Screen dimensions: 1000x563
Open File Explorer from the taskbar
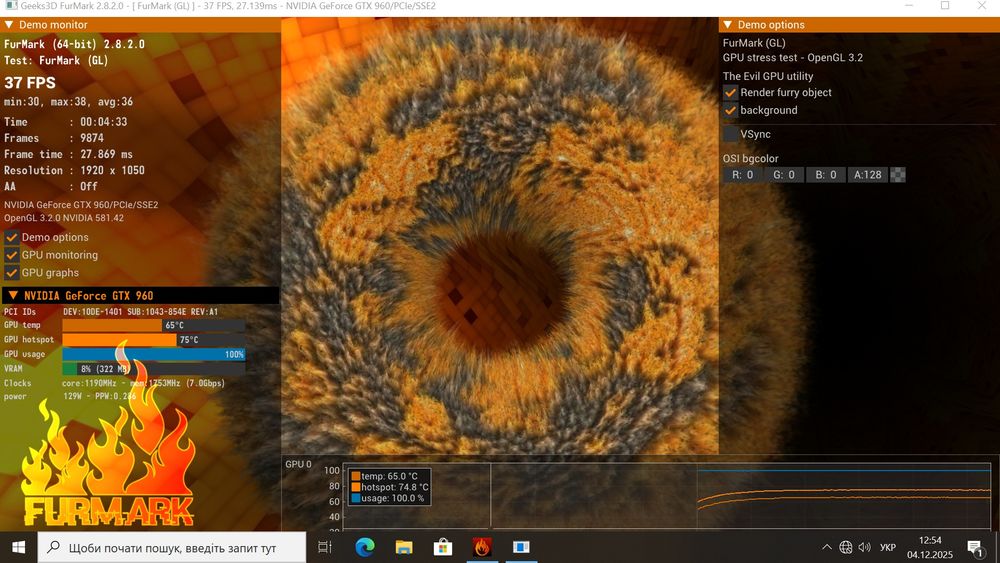404,547
